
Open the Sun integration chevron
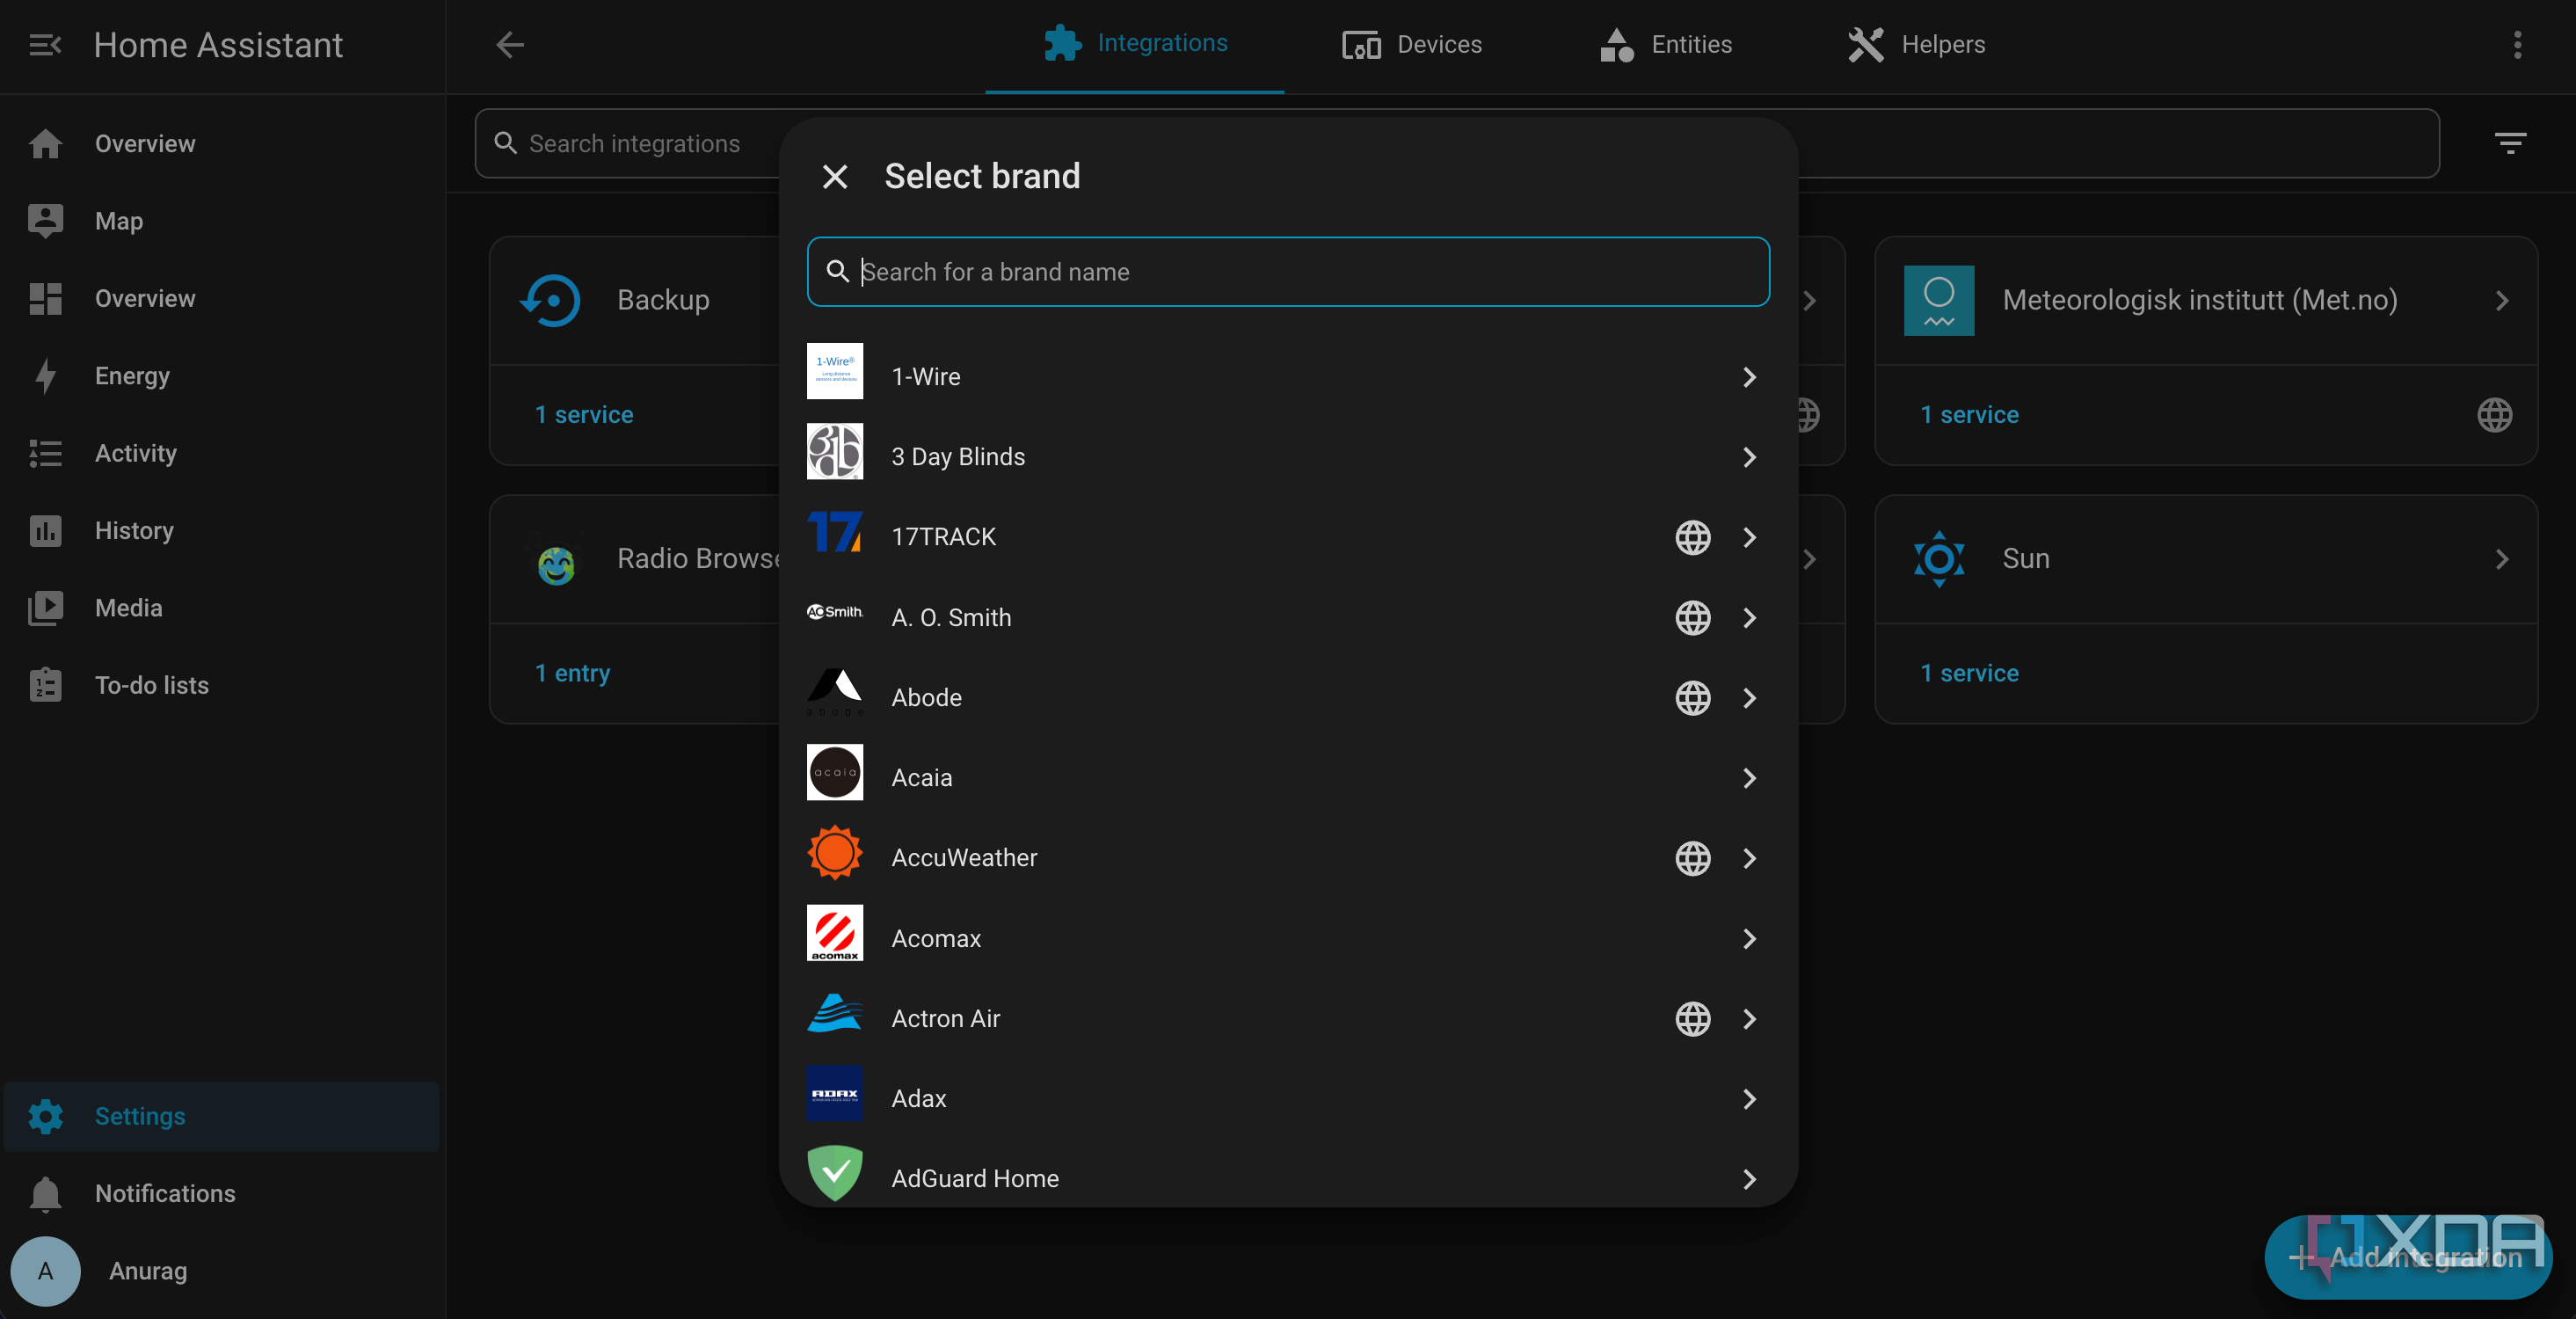coord(2501,559)
